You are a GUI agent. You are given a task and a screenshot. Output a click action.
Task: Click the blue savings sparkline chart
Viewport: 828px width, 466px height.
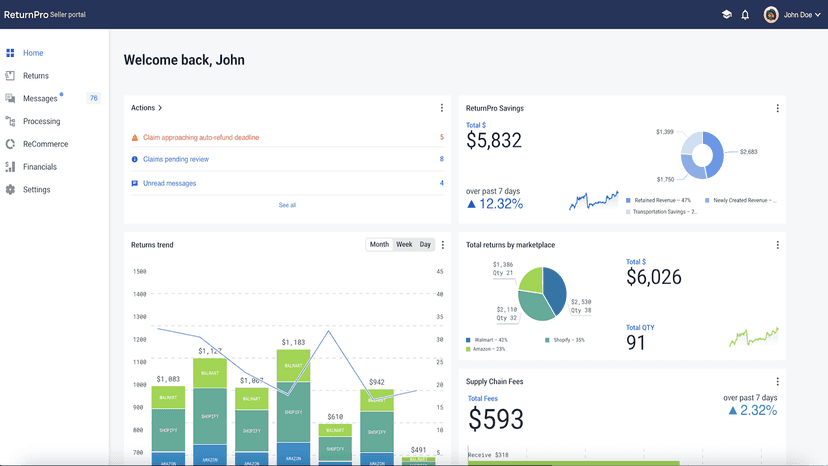click(x=594, y=200)
